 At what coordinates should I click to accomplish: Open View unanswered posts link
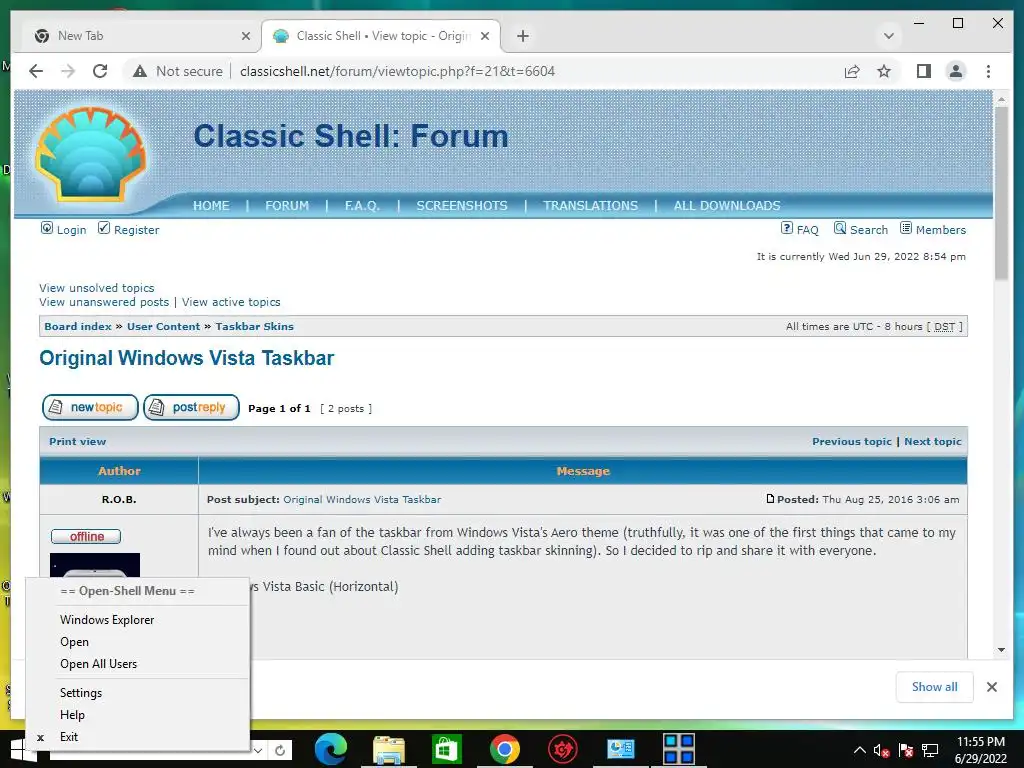pyautogui.click(x=104, y=302)
